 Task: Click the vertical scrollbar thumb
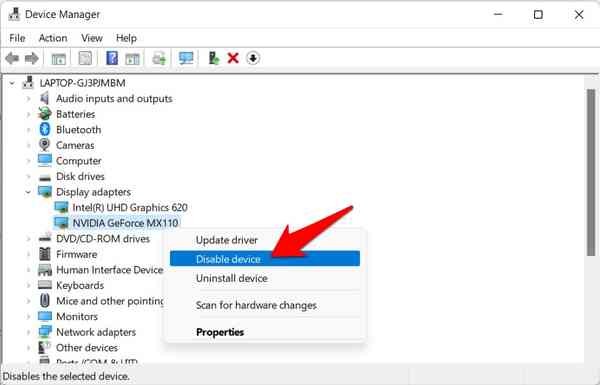(591, 172)
